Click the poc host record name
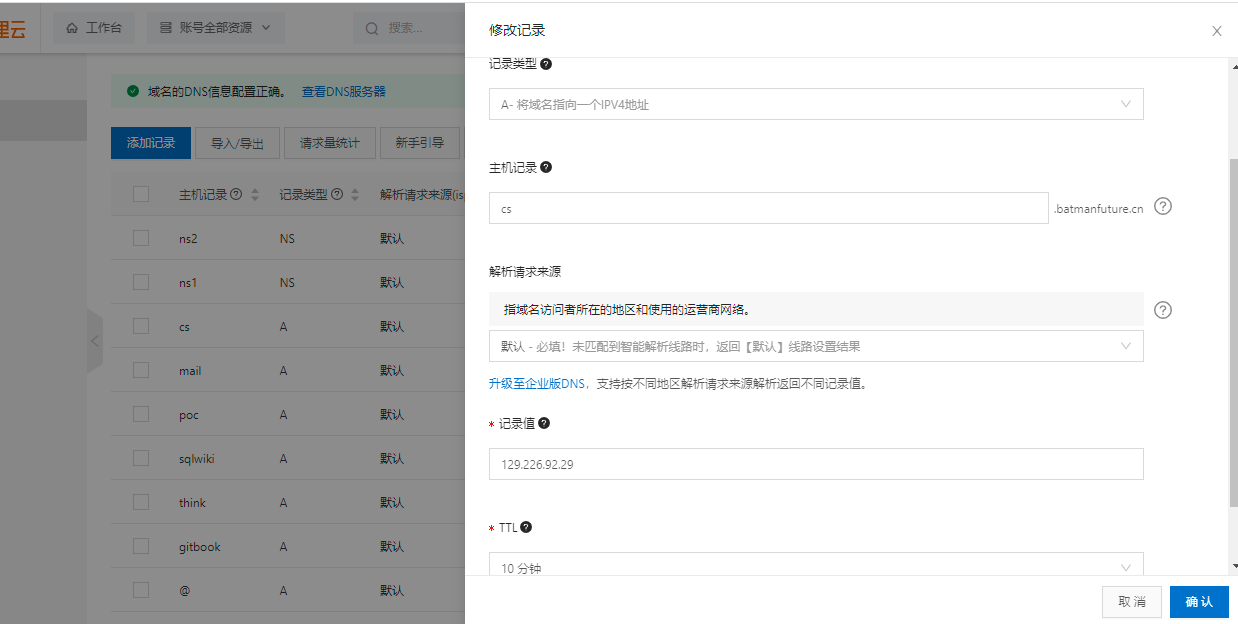 pyautogui.click(x=189, y=415)
